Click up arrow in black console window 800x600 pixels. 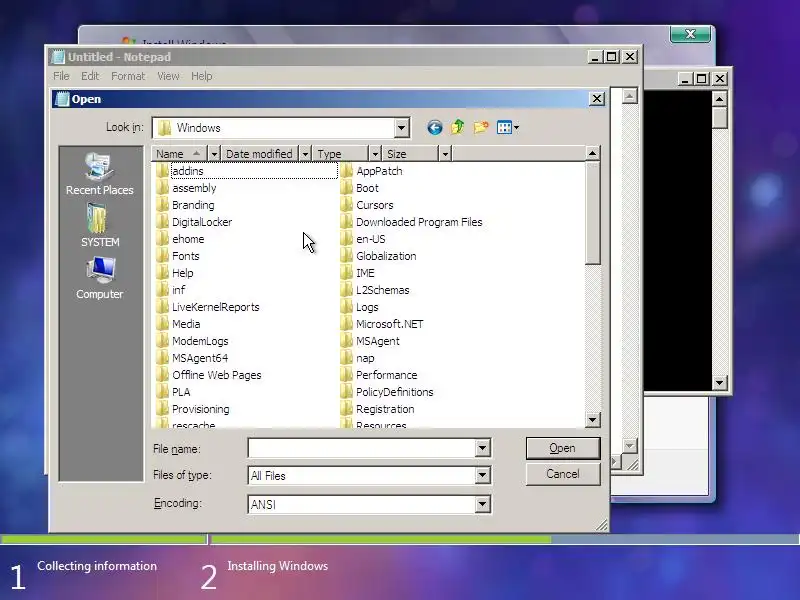point(719,98)
